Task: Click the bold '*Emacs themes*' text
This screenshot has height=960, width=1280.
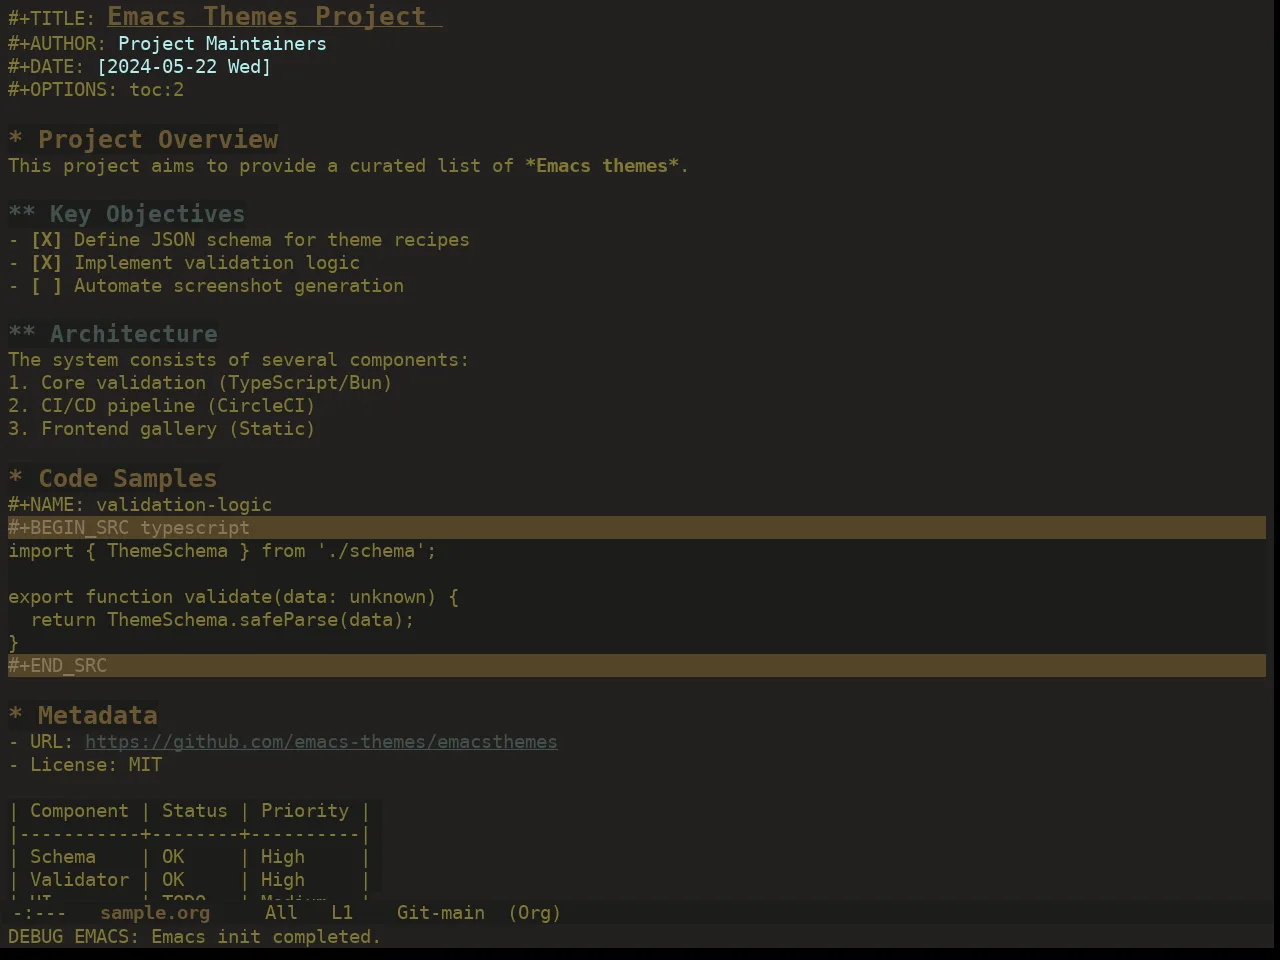Action: click(x=602, y=166)
